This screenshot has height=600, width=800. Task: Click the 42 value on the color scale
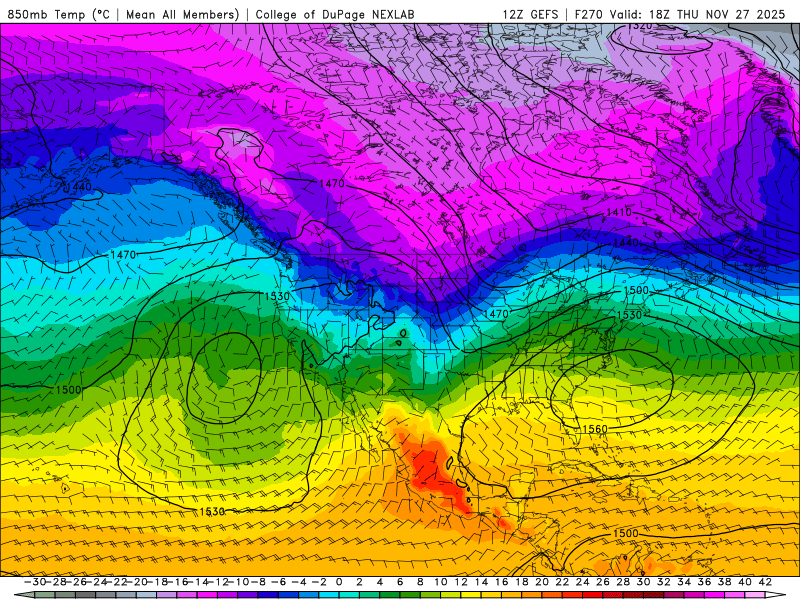tap(765, 582)
